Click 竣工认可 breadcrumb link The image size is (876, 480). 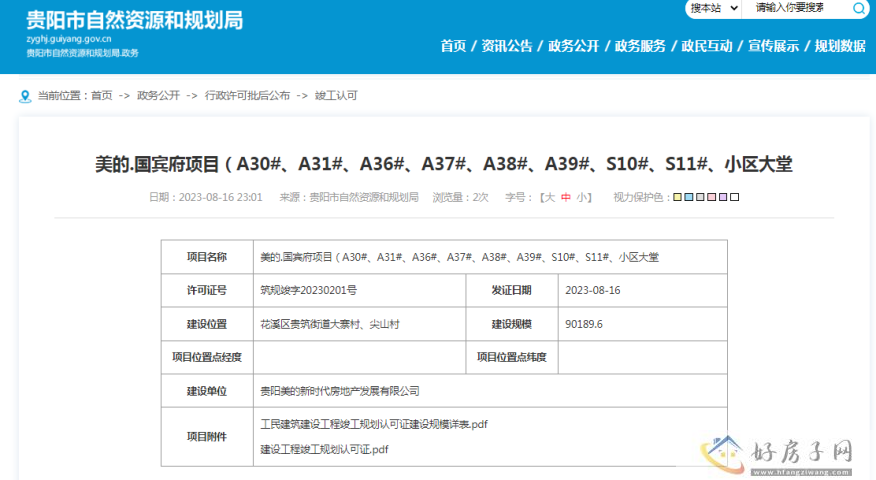(336, 96)
